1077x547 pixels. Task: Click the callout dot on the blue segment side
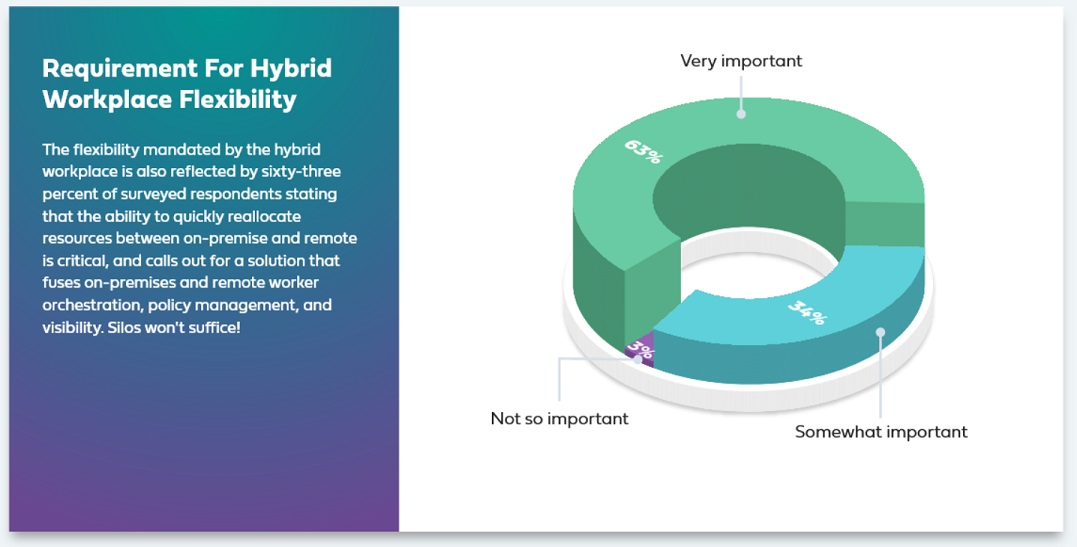coord(881,333)
